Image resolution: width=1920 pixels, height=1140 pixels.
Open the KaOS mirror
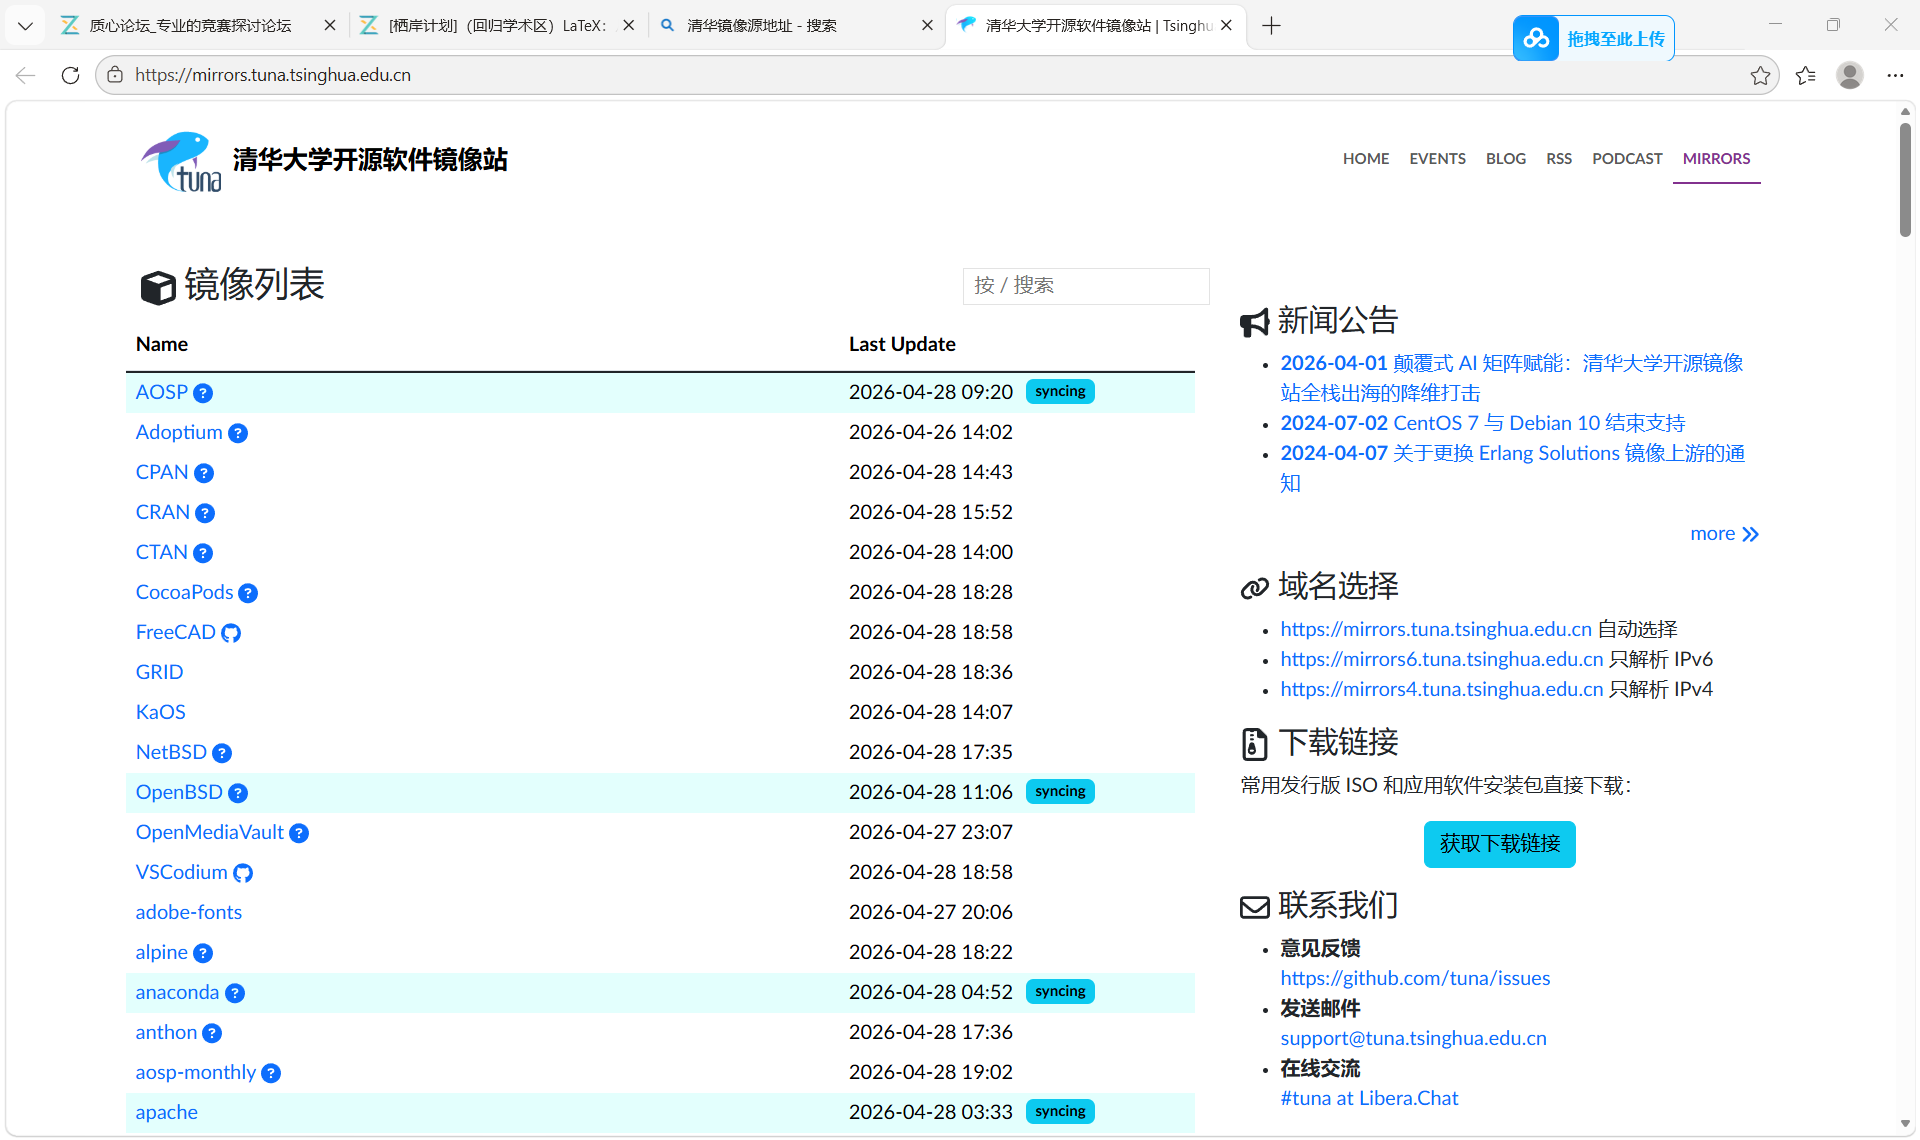[161, 713]
